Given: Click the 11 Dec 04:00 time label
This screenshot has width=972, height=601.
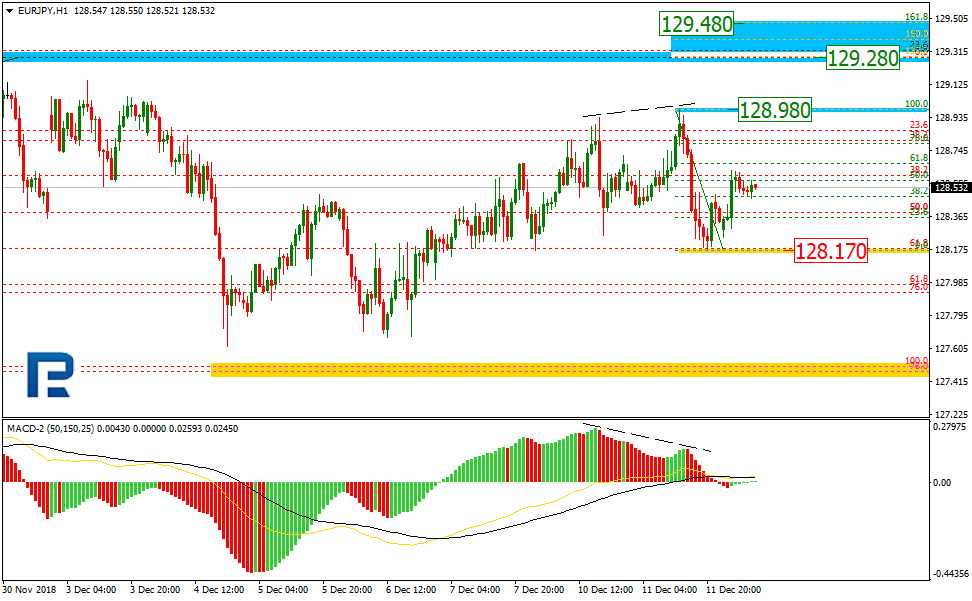Looking at the screenshot, I should point(669,589).
